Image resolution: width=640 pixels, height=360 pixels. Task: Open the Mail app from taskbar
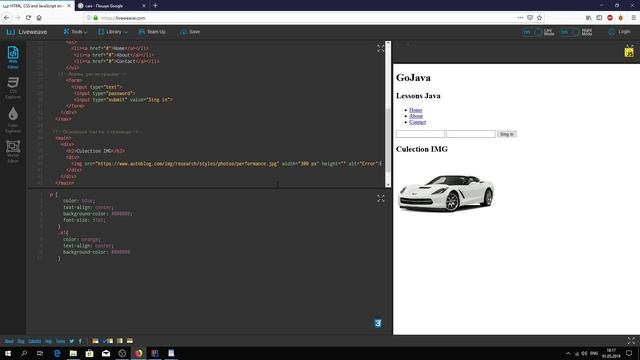click(x=106, y=353)
